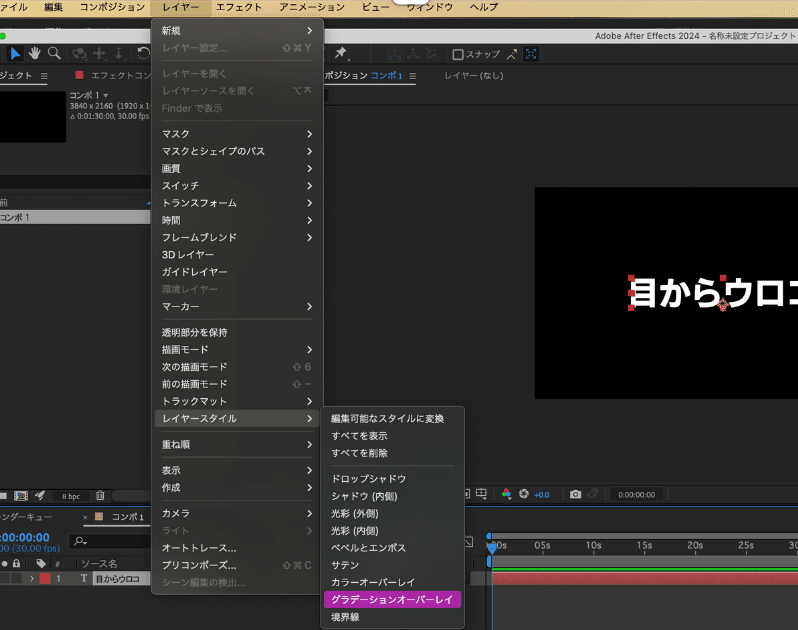Click the 8 bpc color depth button

71,496
